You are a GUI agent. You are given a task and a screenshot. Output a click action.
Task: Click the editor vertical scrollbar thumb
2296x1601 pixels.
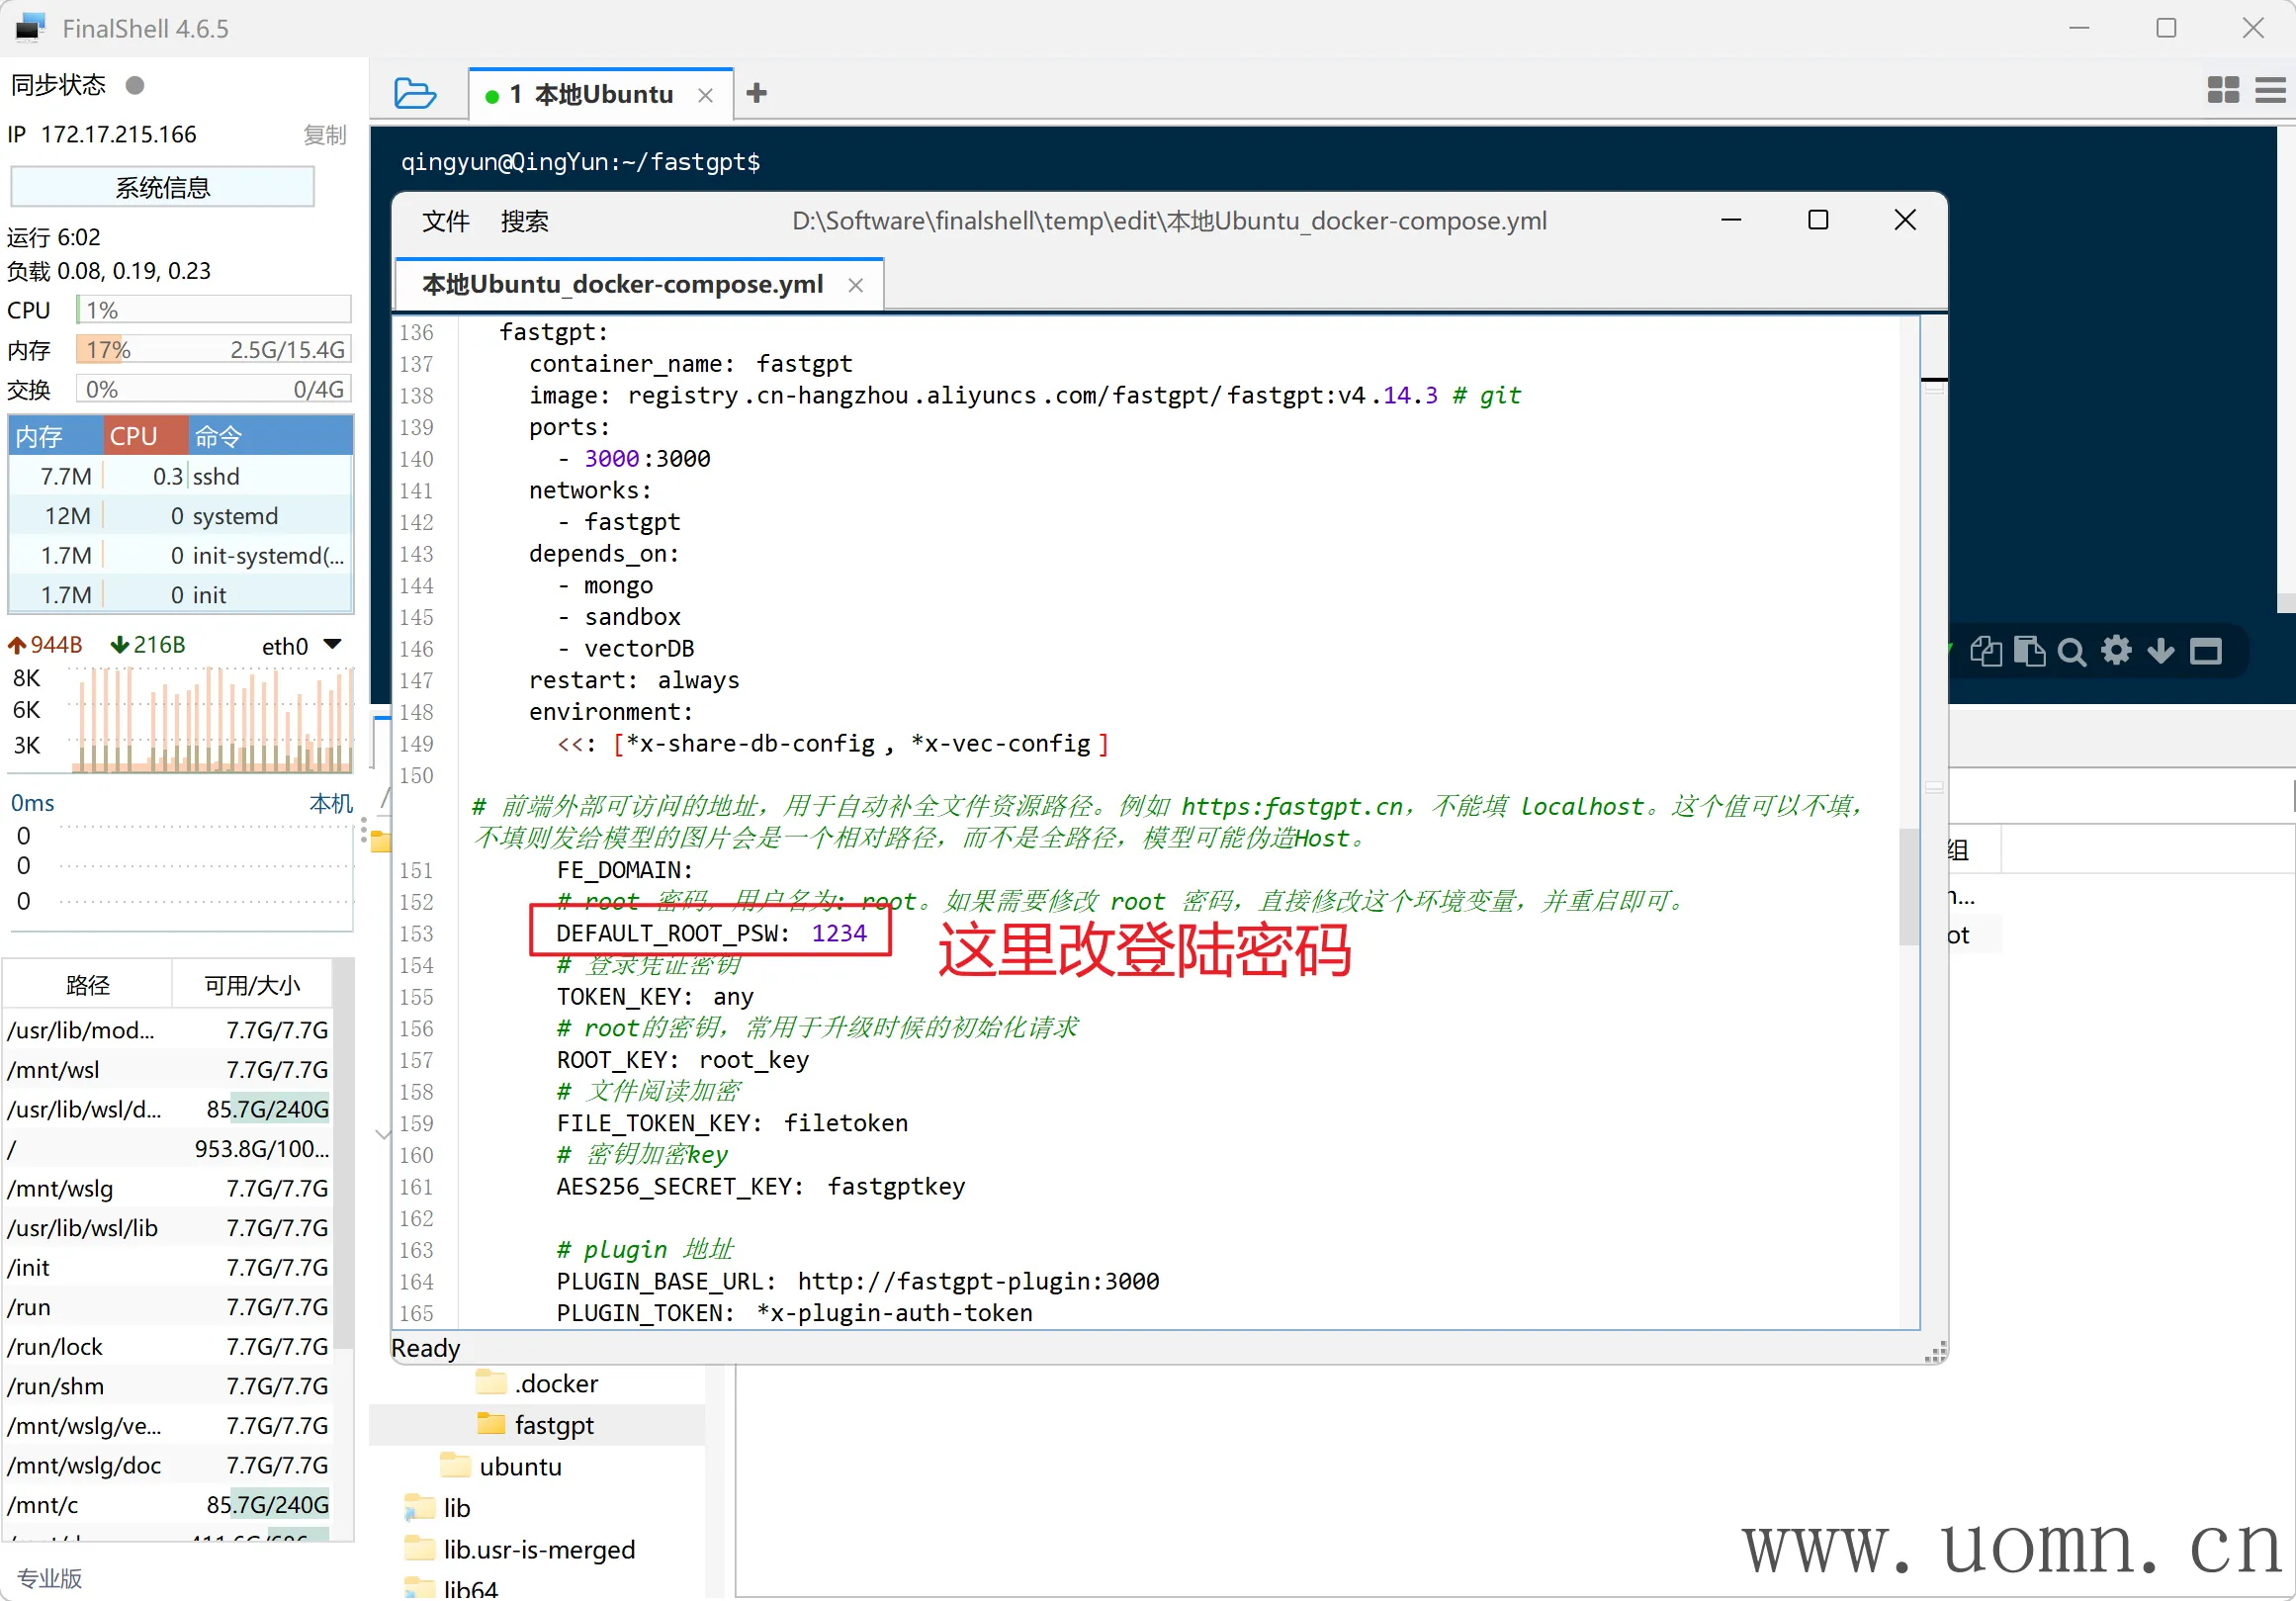[1908, 885]
